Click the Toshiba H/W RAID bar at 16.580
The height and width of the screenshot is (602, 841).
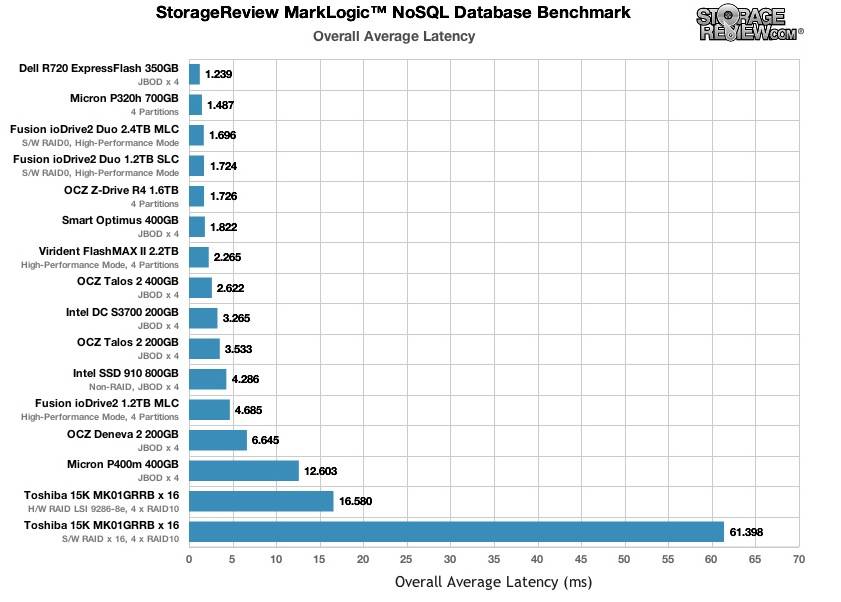(x=261, y=501)
